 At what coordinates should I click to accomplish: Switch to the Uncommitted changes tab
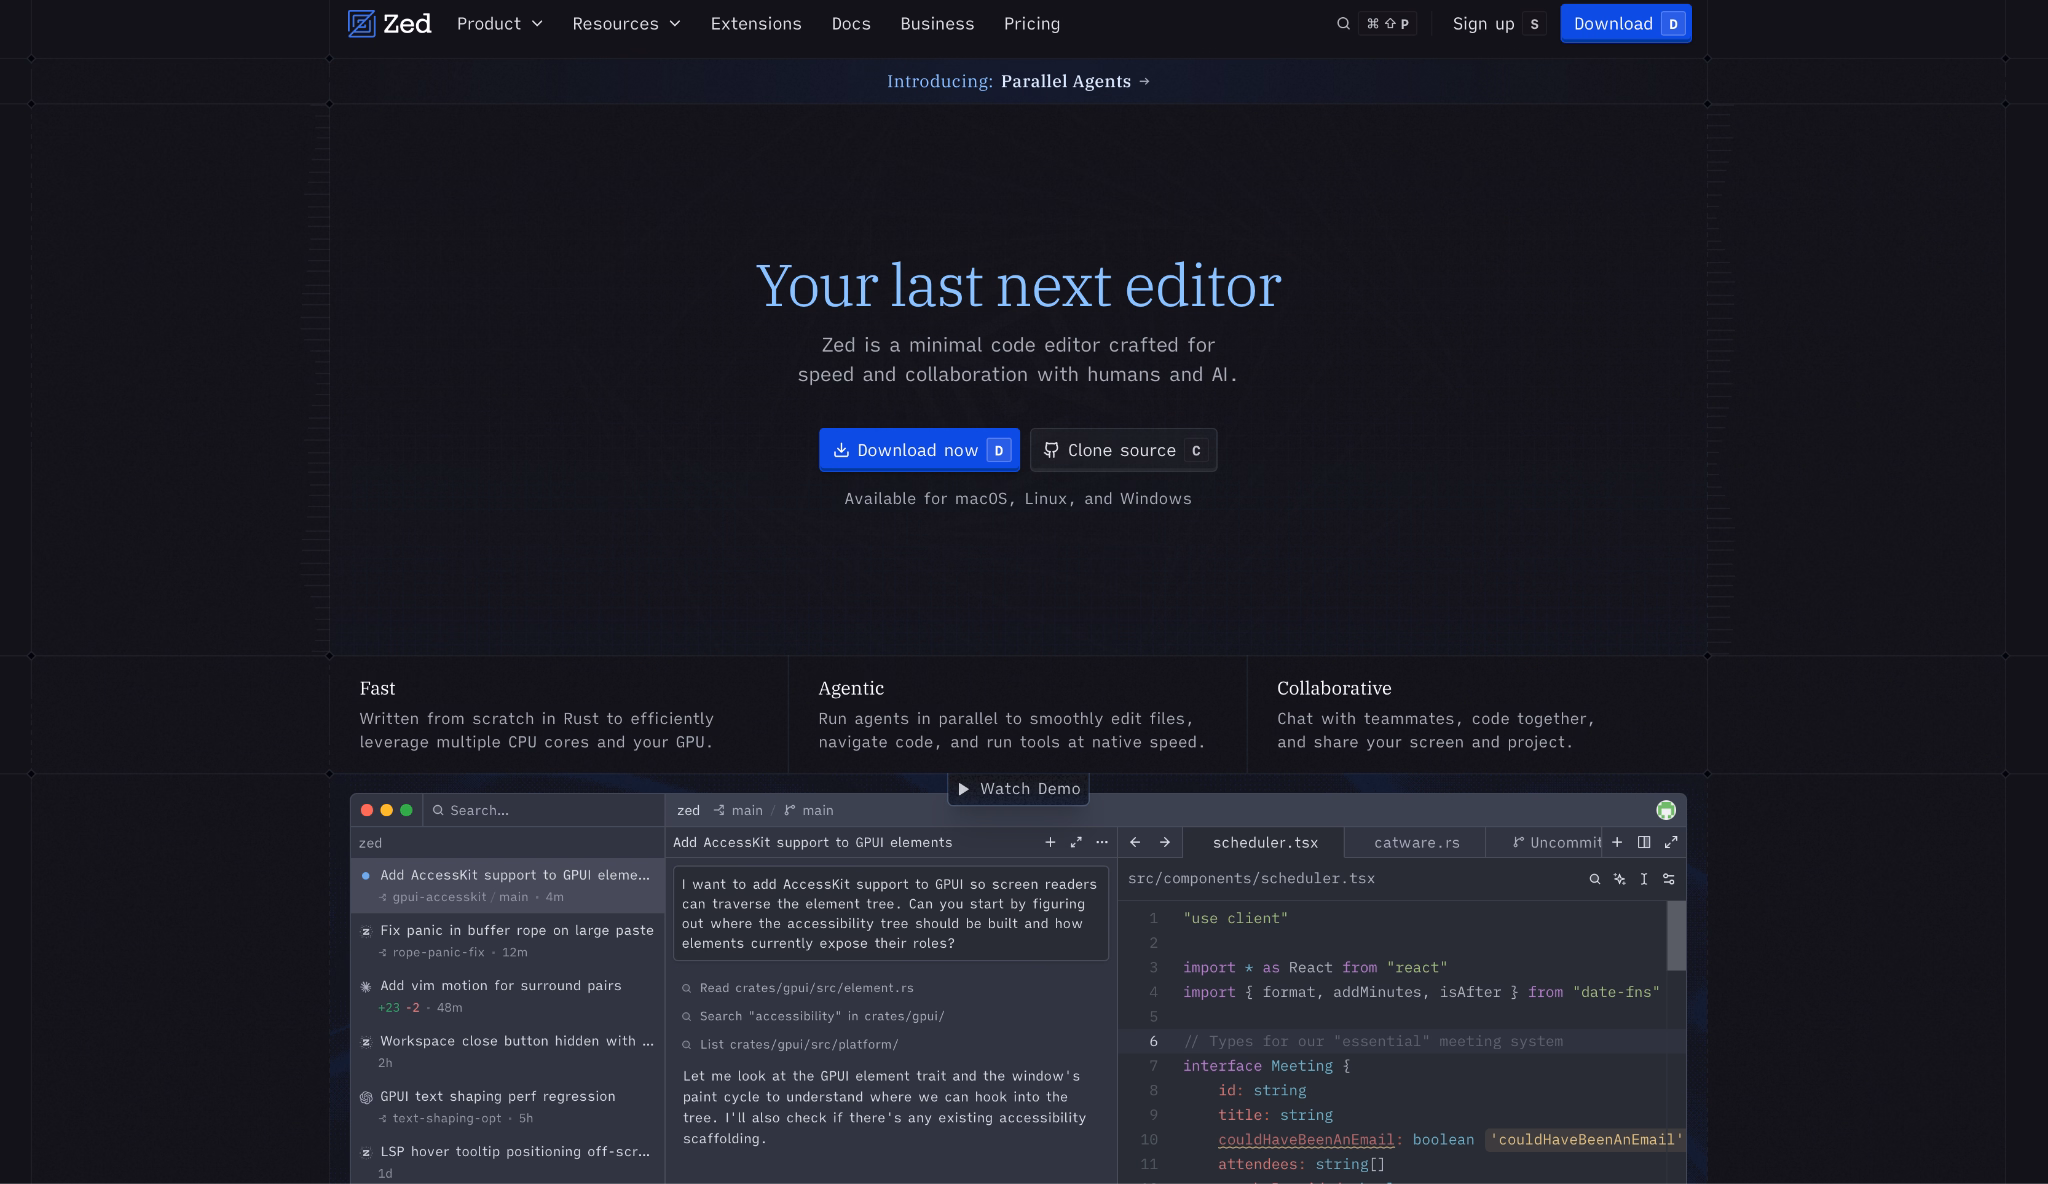[x=1546, y=842]
